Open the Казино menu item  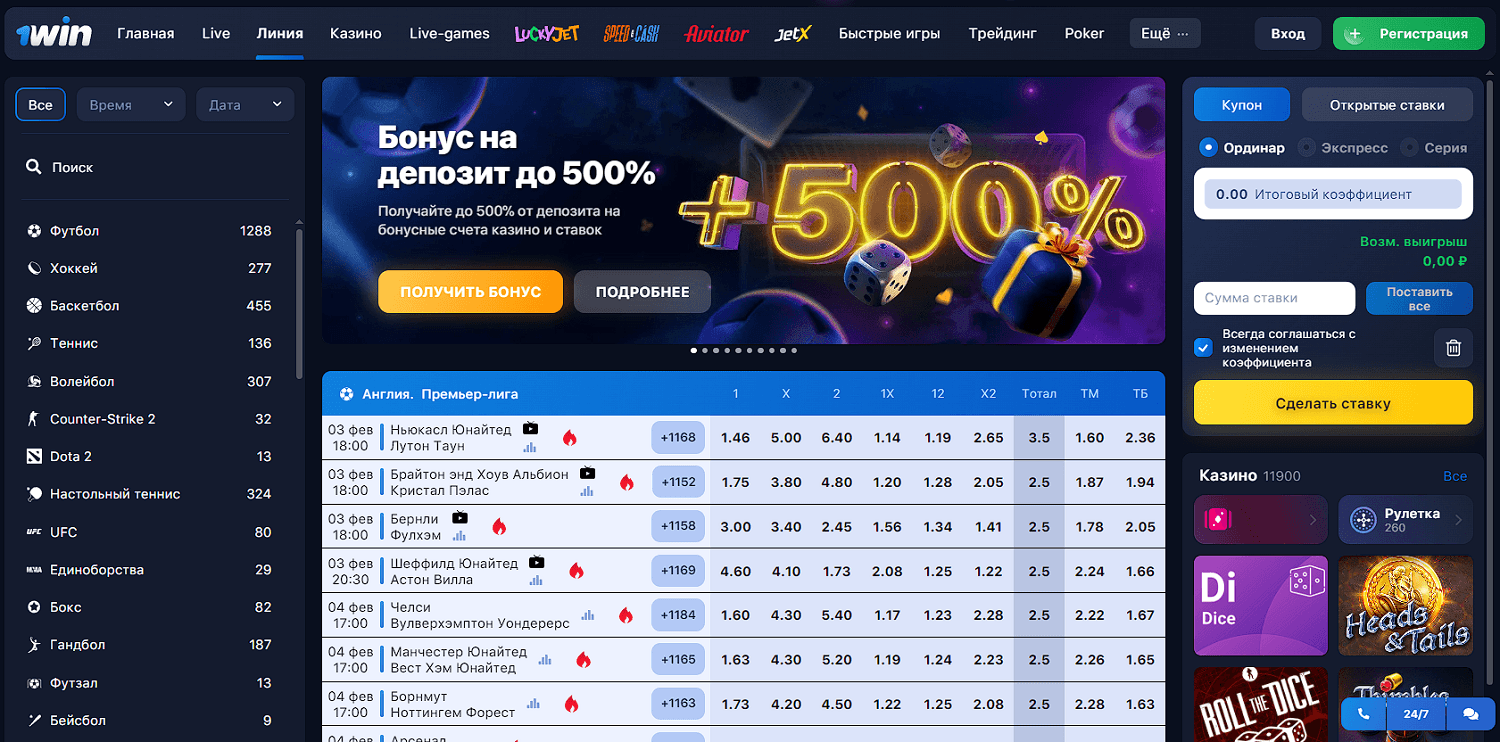click(356, 34)
